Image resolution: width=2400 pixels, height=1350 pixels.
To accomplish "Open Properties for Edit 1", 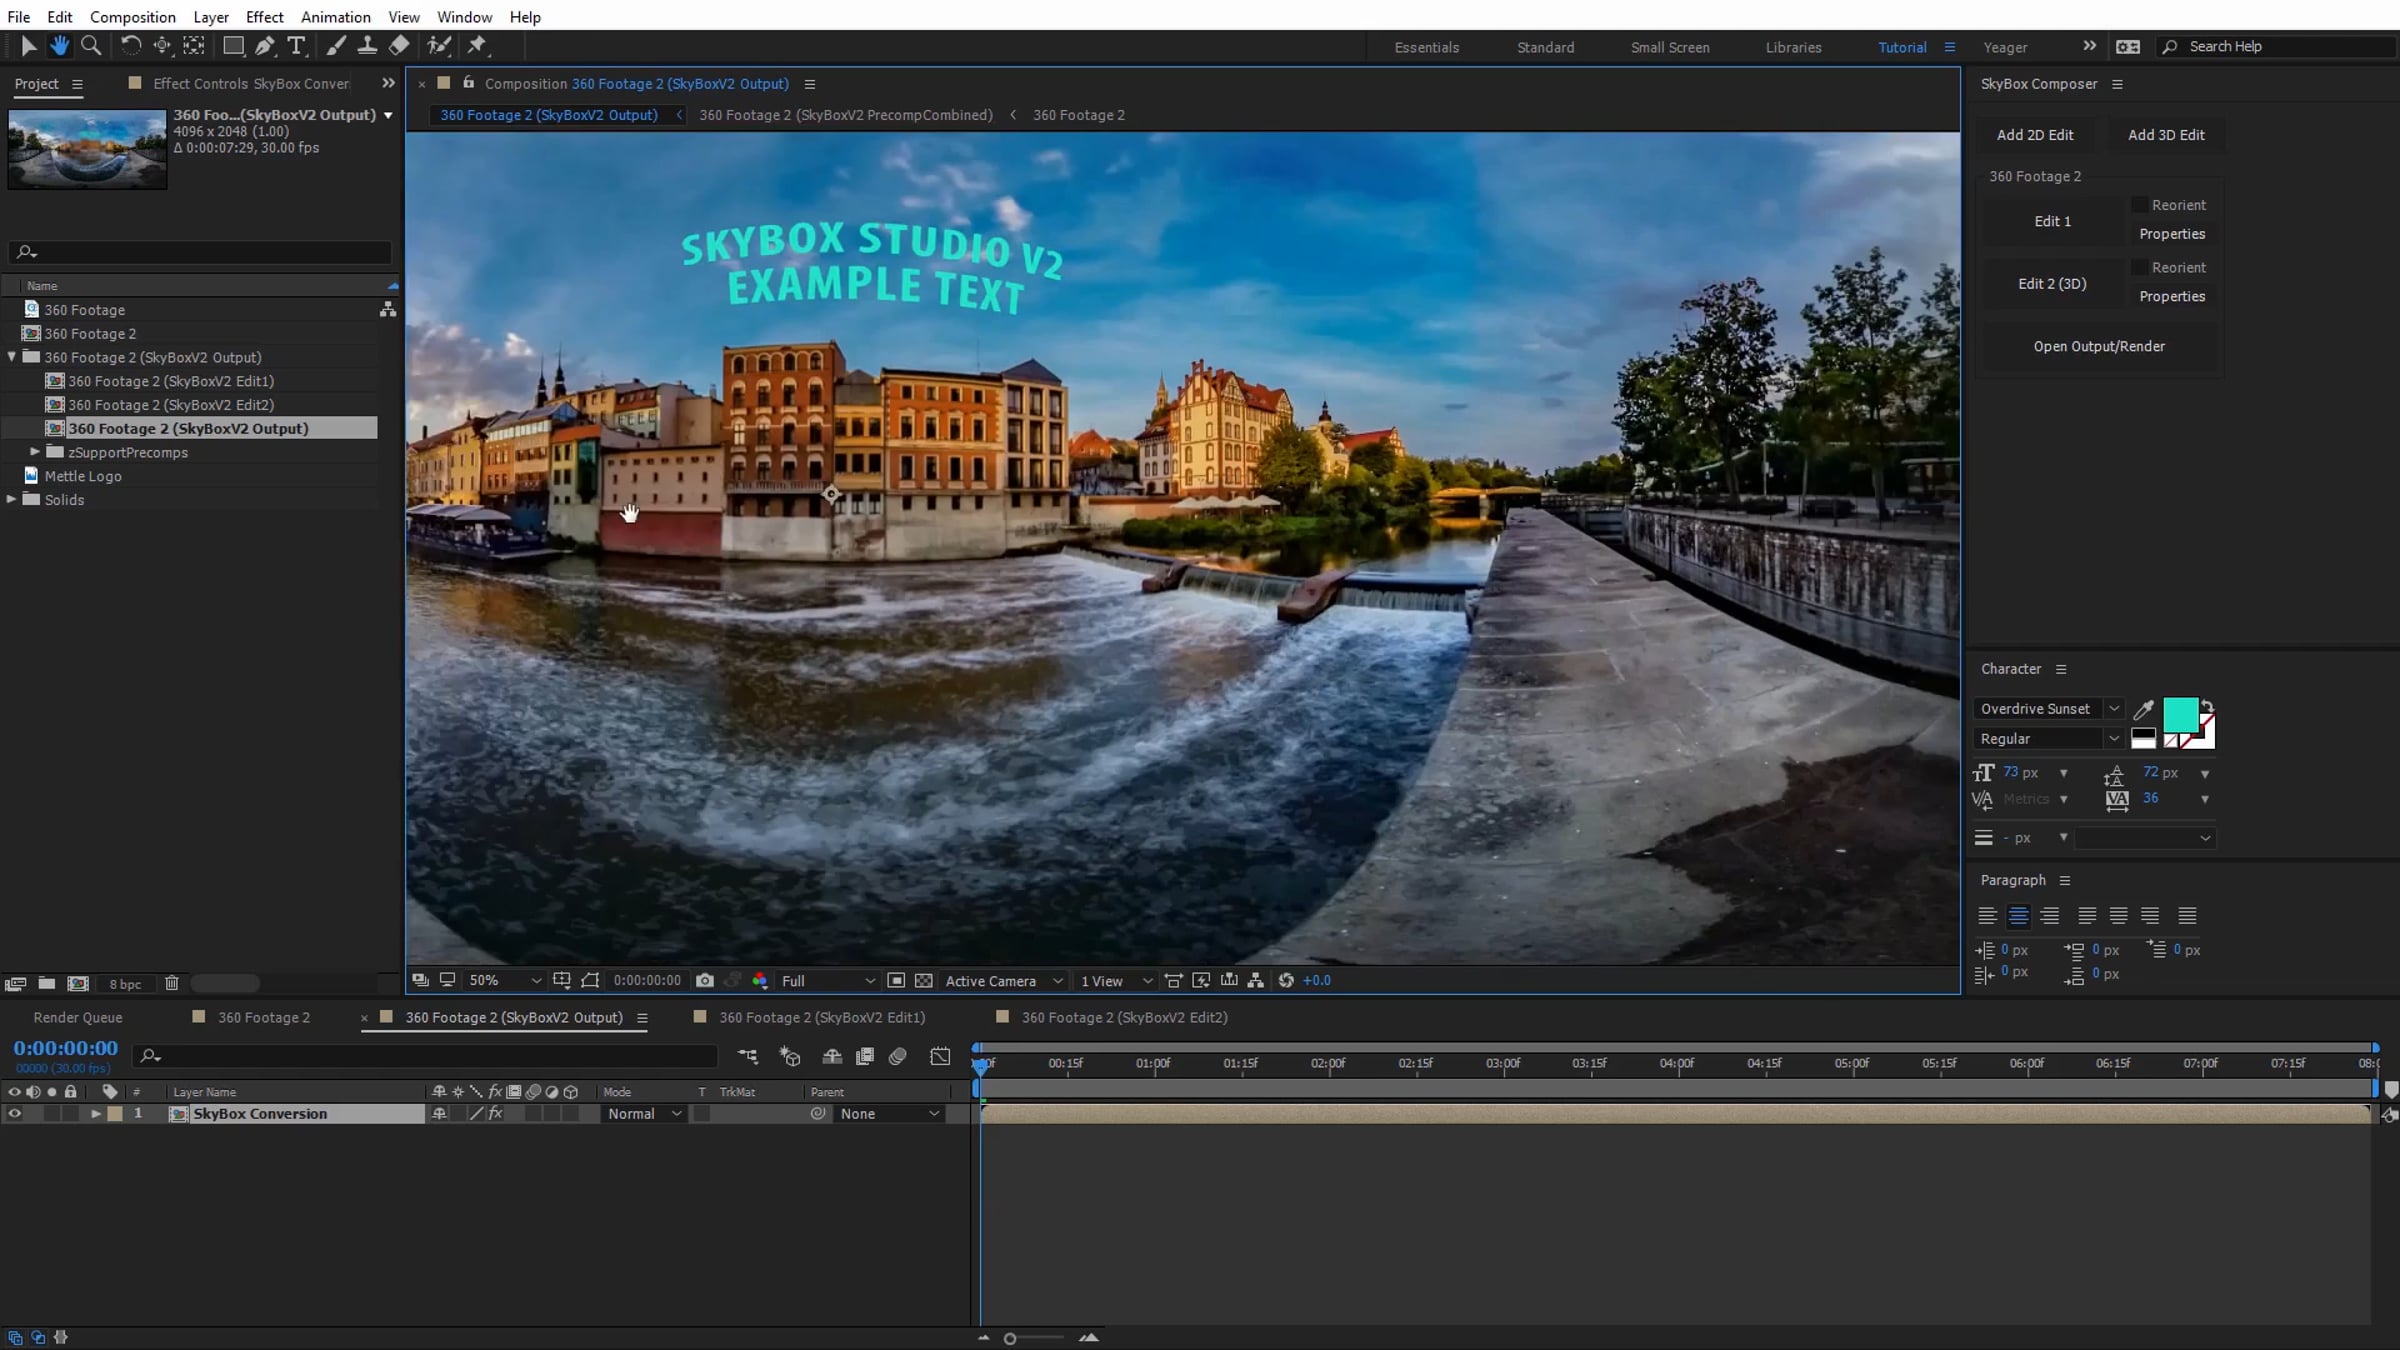I will point(2172,234).
